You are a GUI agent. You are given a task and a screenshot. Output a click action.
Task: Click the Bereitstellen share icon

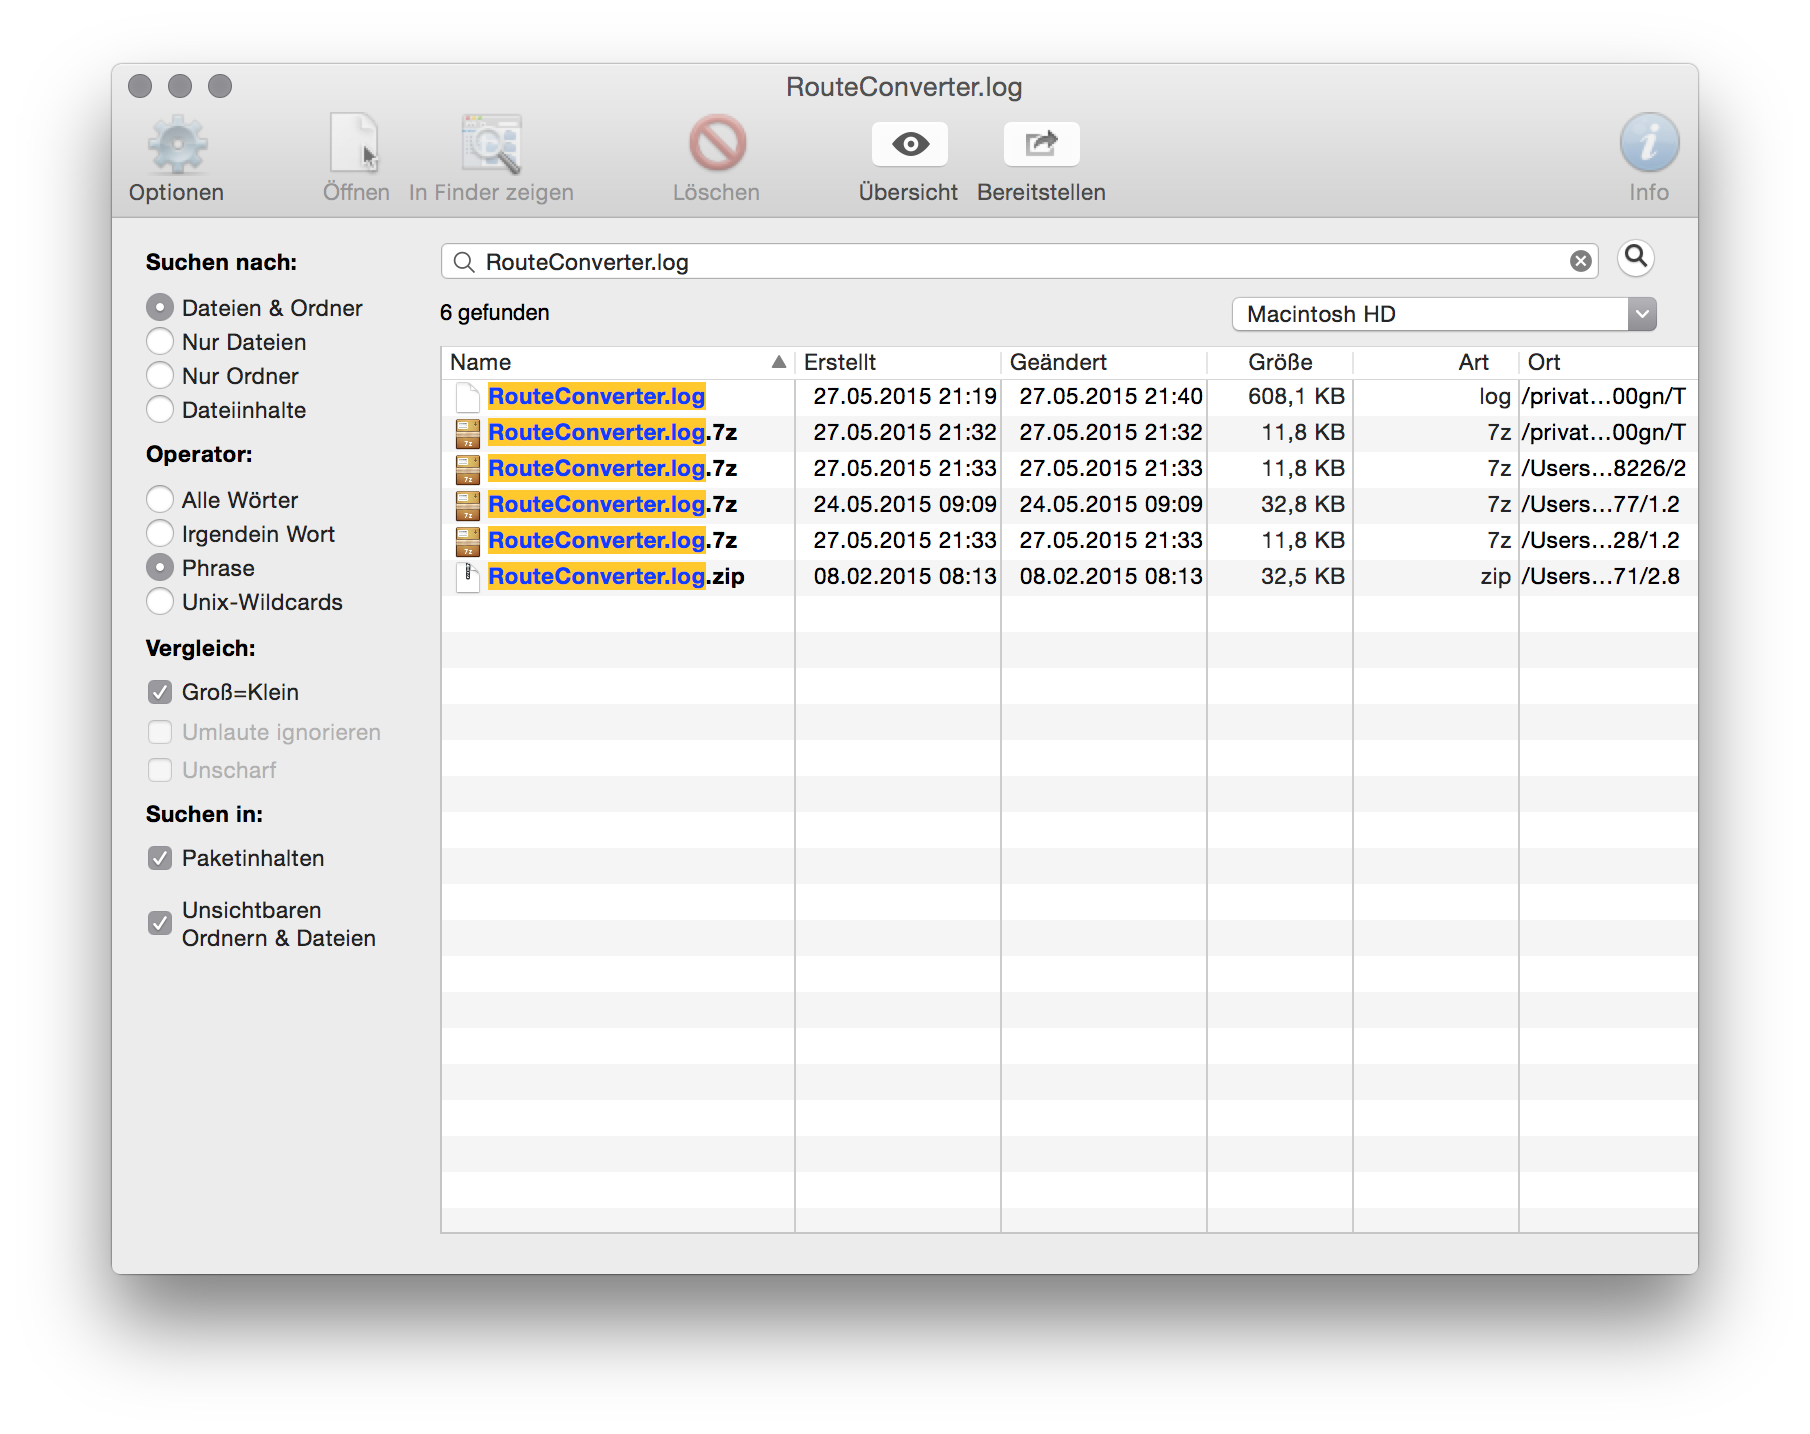point(1041,145)
